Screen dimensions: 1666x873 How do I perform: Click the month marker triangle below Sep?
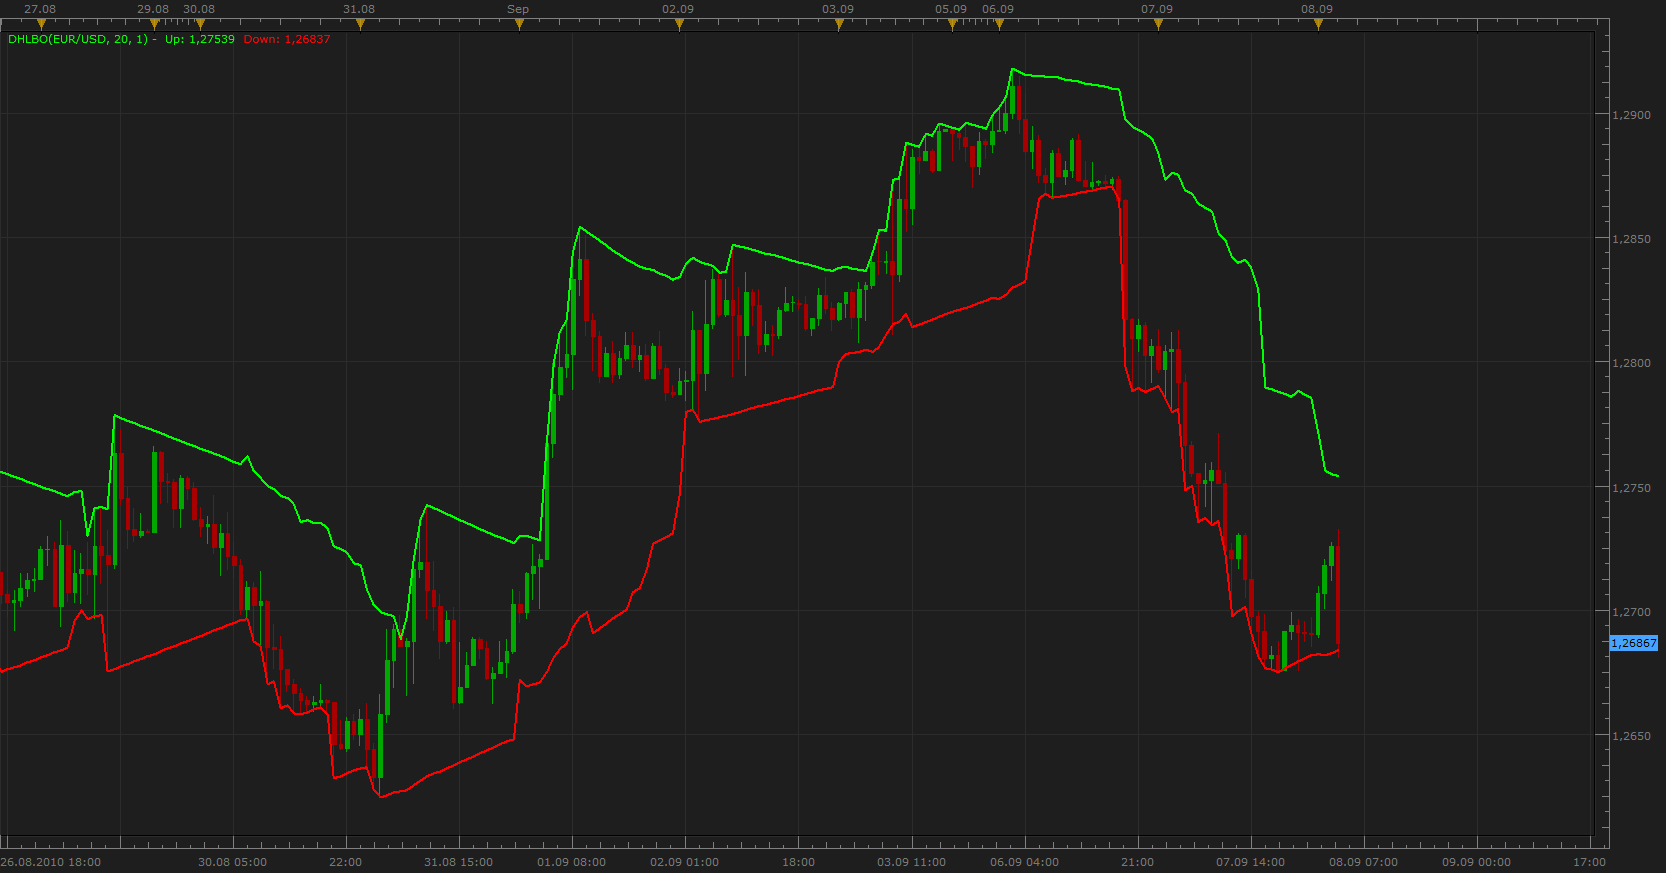pos(519,24)
